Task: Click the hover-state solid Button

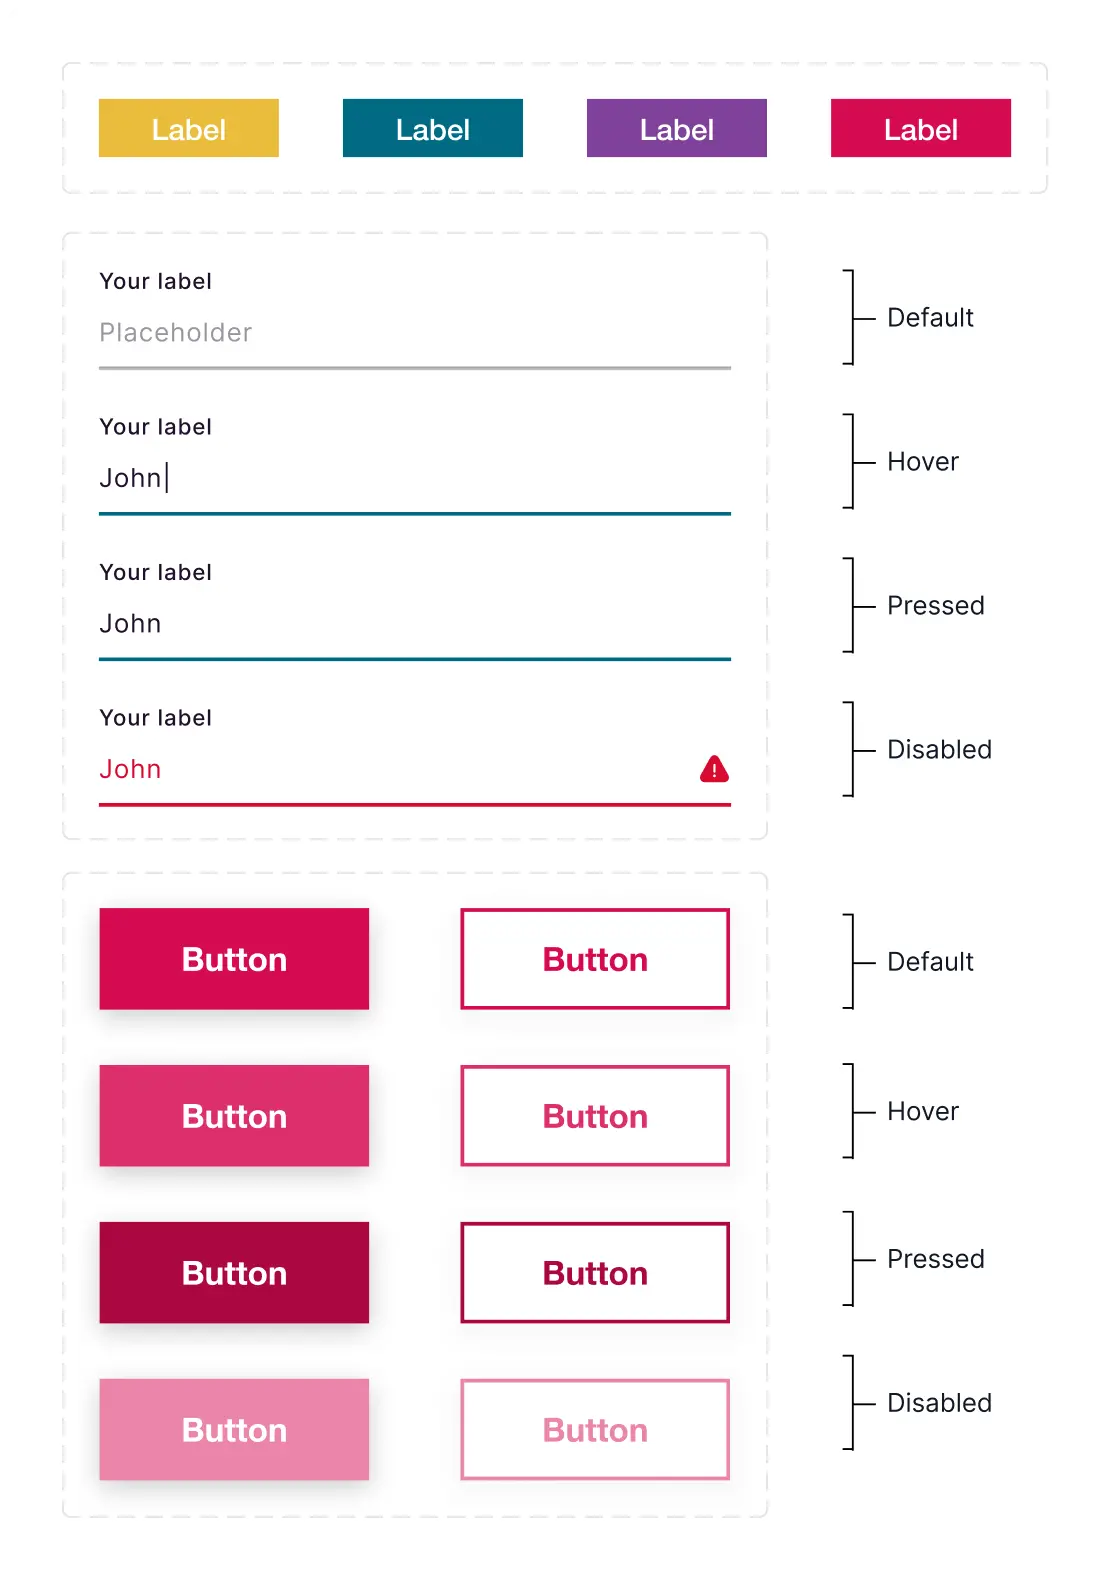Action: (x=234, y=1116)
